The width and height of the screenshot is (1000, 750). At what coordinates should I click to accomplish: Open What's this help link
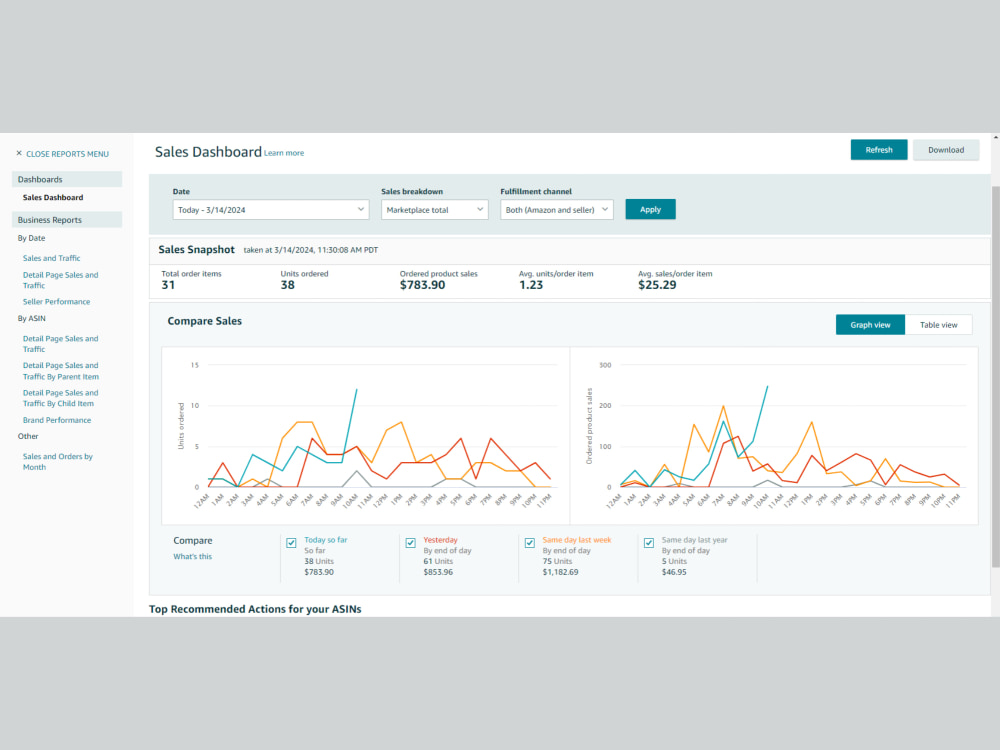click(x=193, y=556)
